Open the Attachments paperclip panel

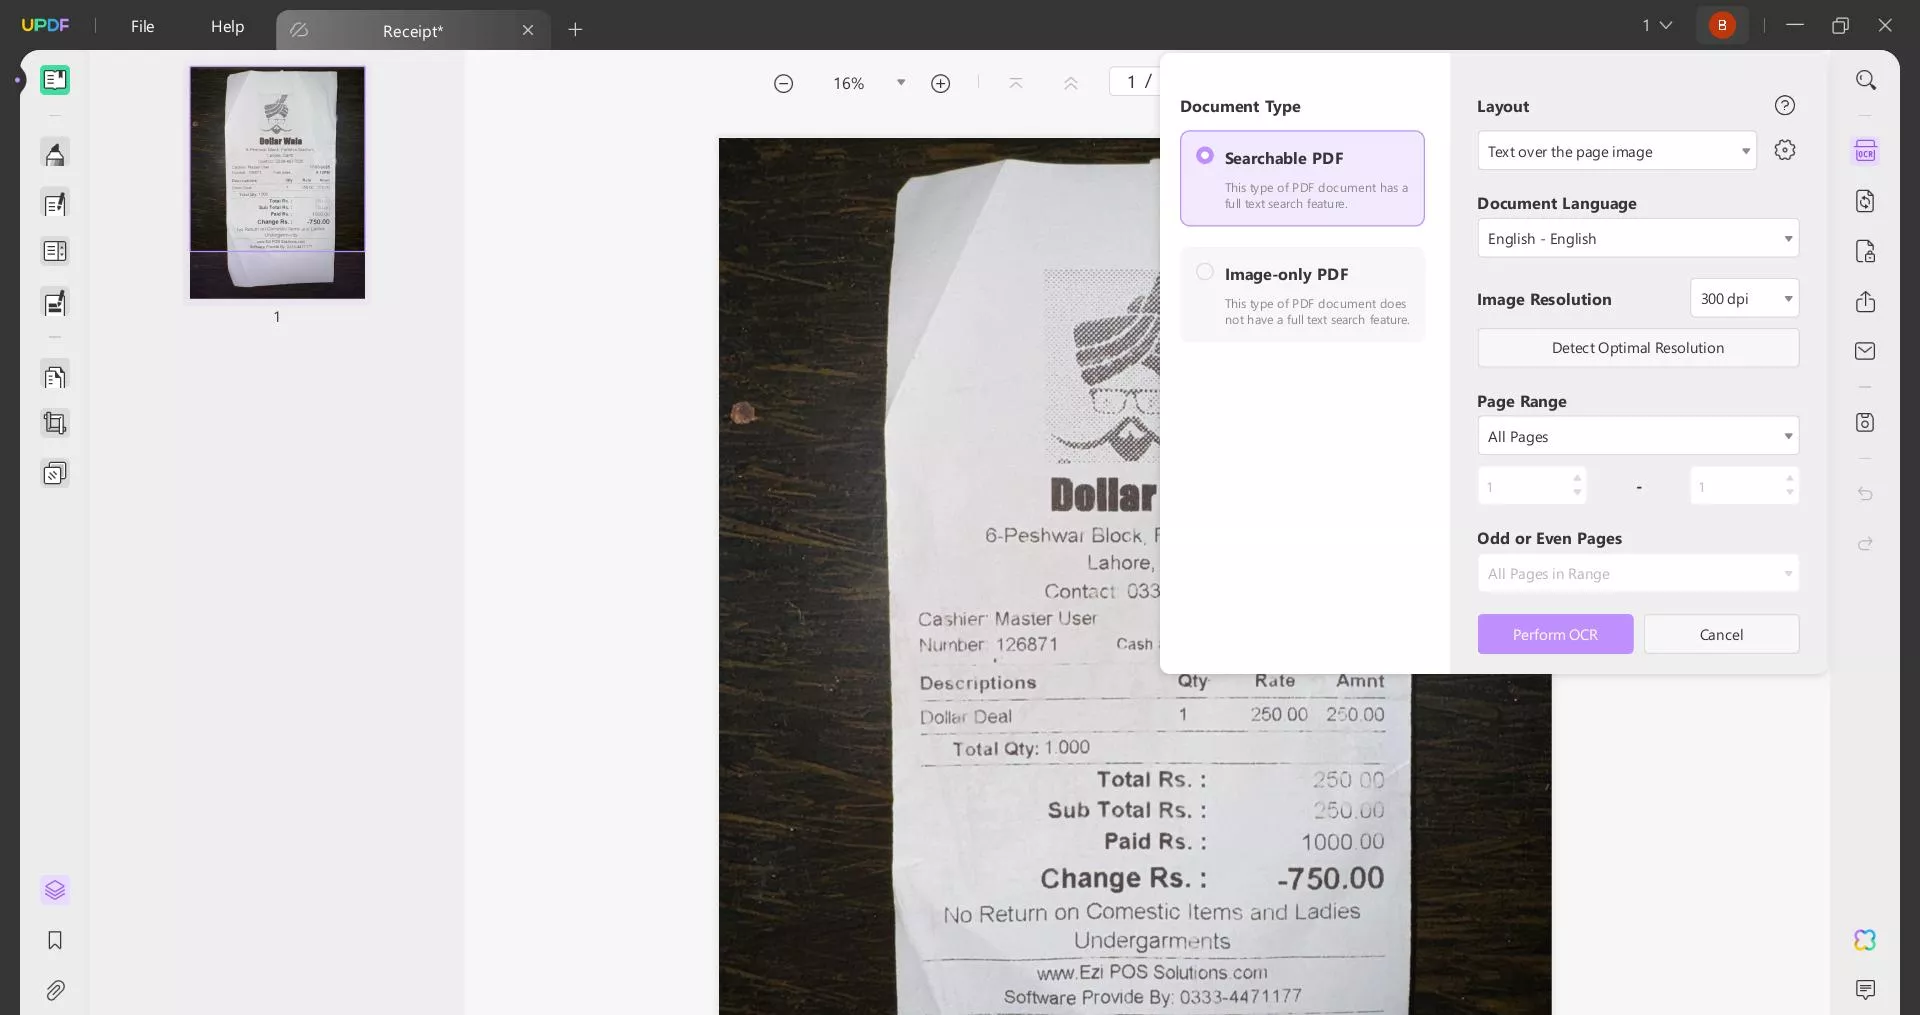55,990
